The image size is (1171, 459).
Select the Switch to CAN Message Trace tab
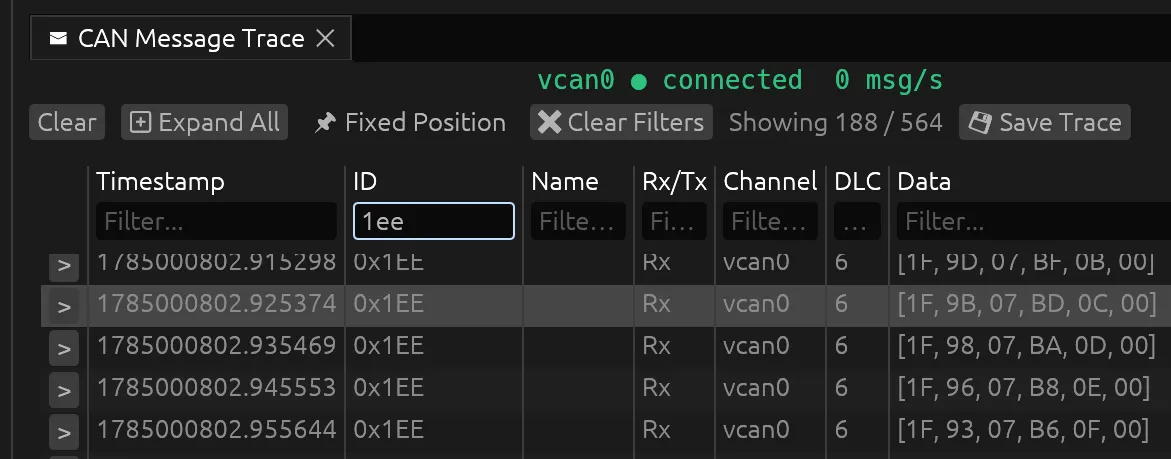tap(191, 38)
